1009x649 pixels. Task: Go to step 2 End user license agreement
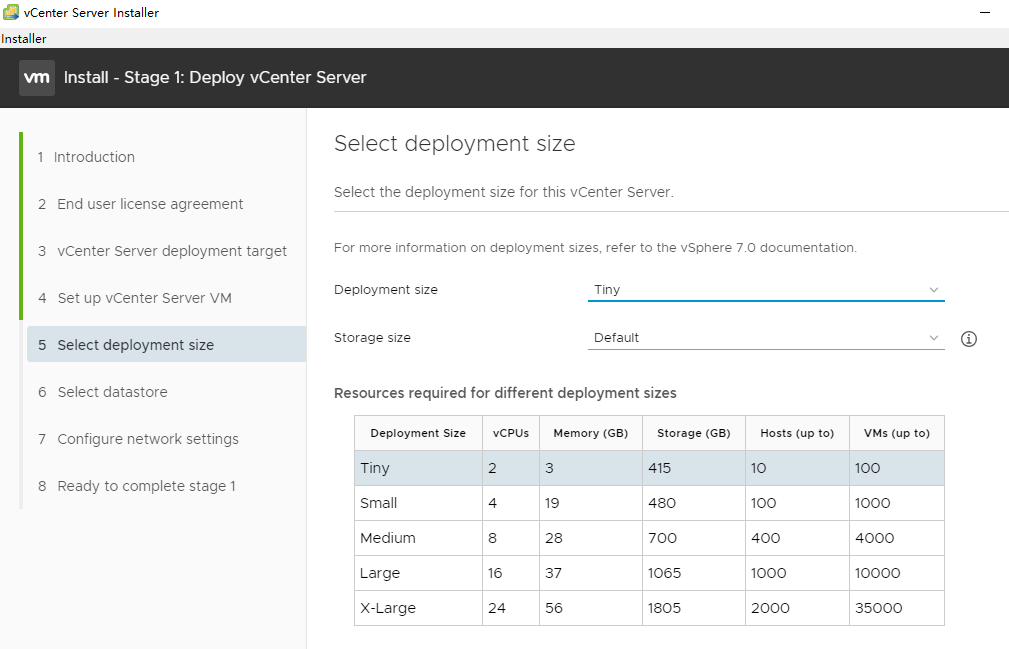(140, 204)
